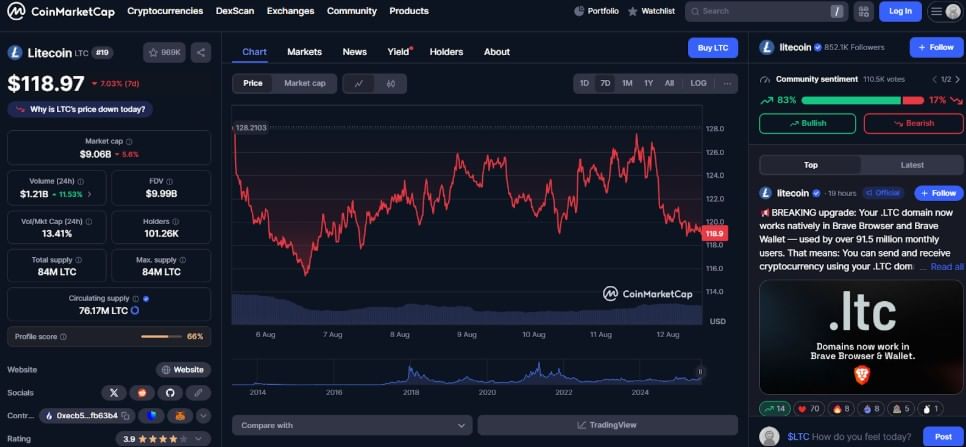Click Why is LTC's price down today

point(80,110)
